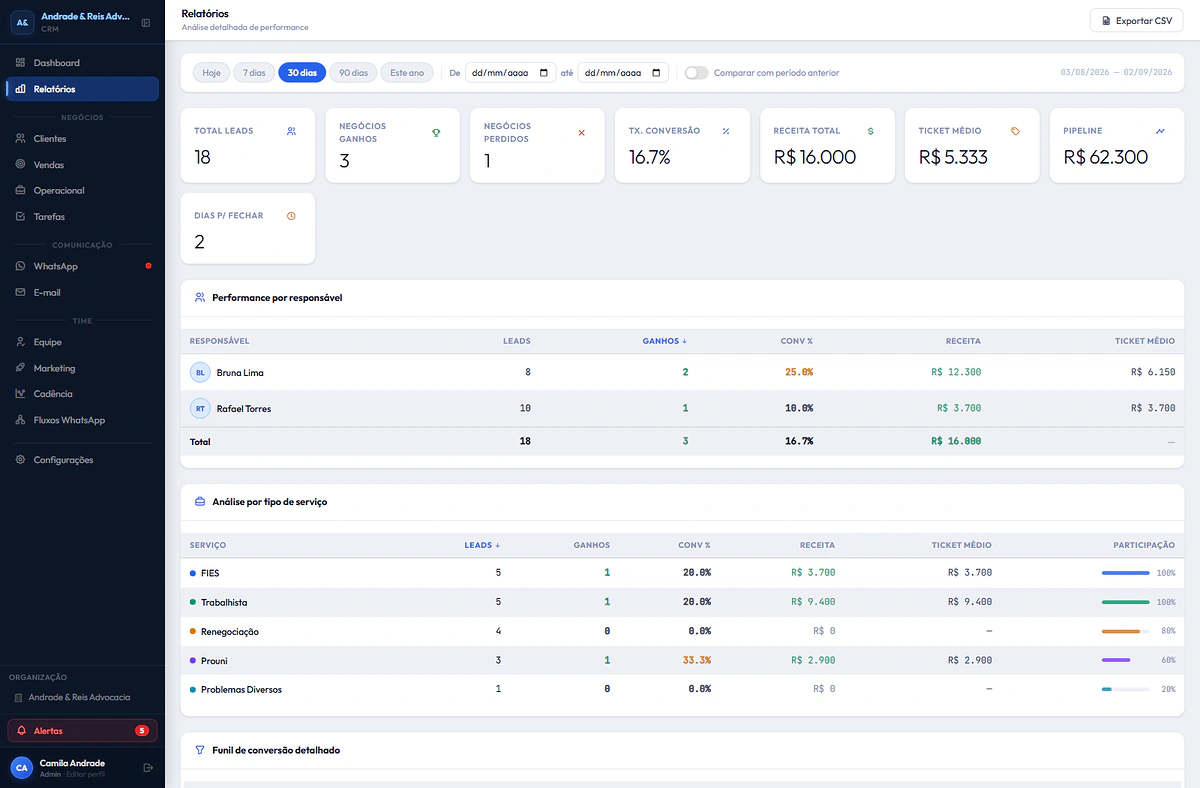Open calendar picker of De date
This screenshot has height=788, width=1200.
tap(544, 73)
